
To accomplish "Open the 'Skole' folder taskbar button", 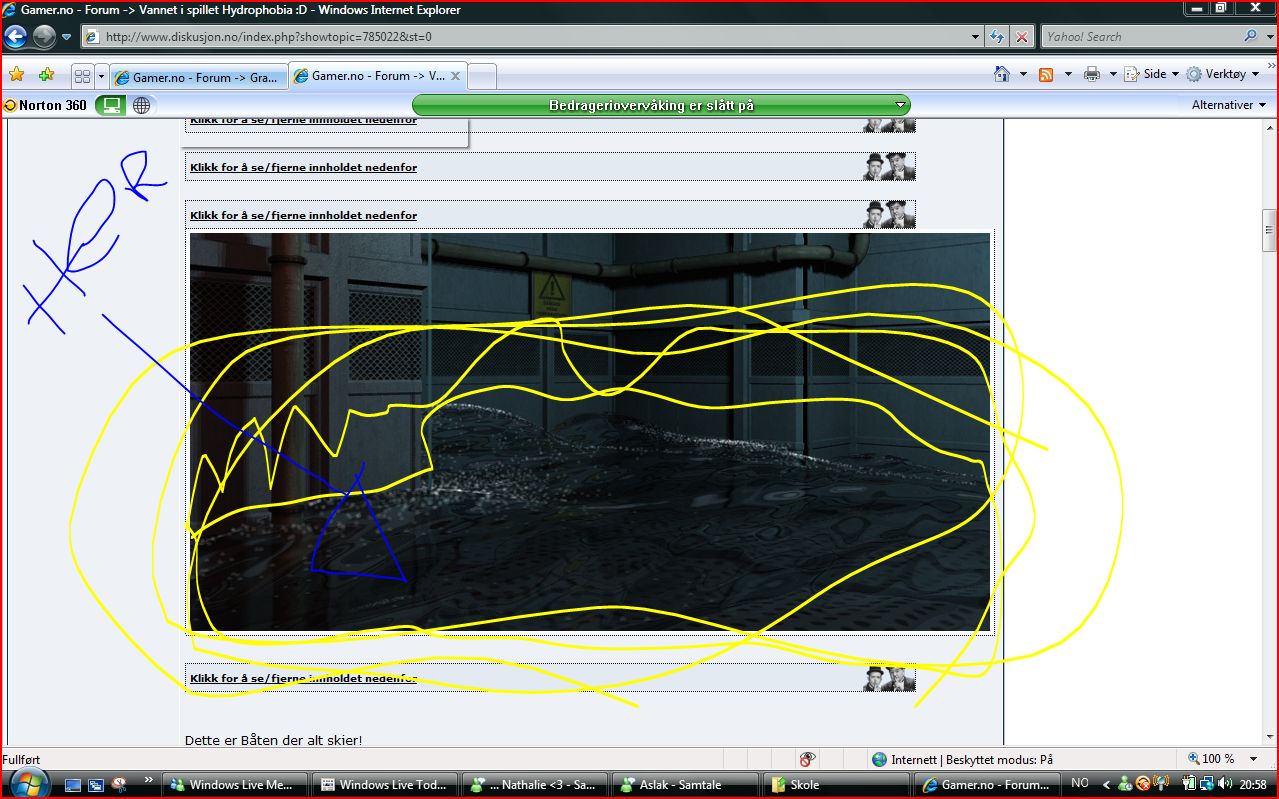I will click(835, 785).
